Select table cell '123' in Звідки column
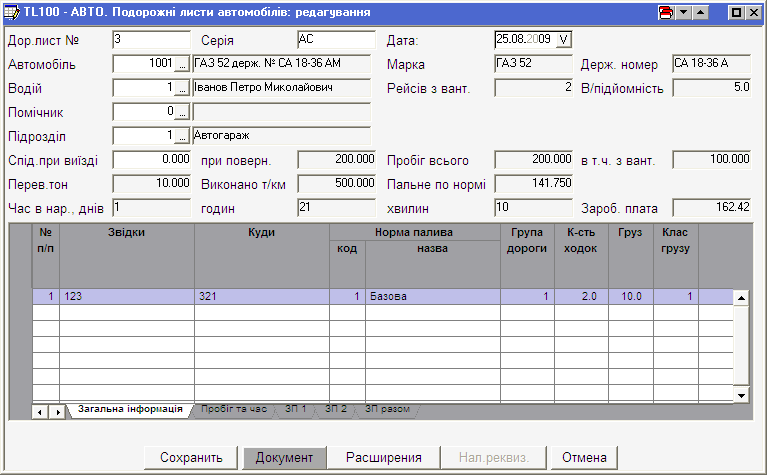Screen dimensions: 767x475 (x=127, y=296)
